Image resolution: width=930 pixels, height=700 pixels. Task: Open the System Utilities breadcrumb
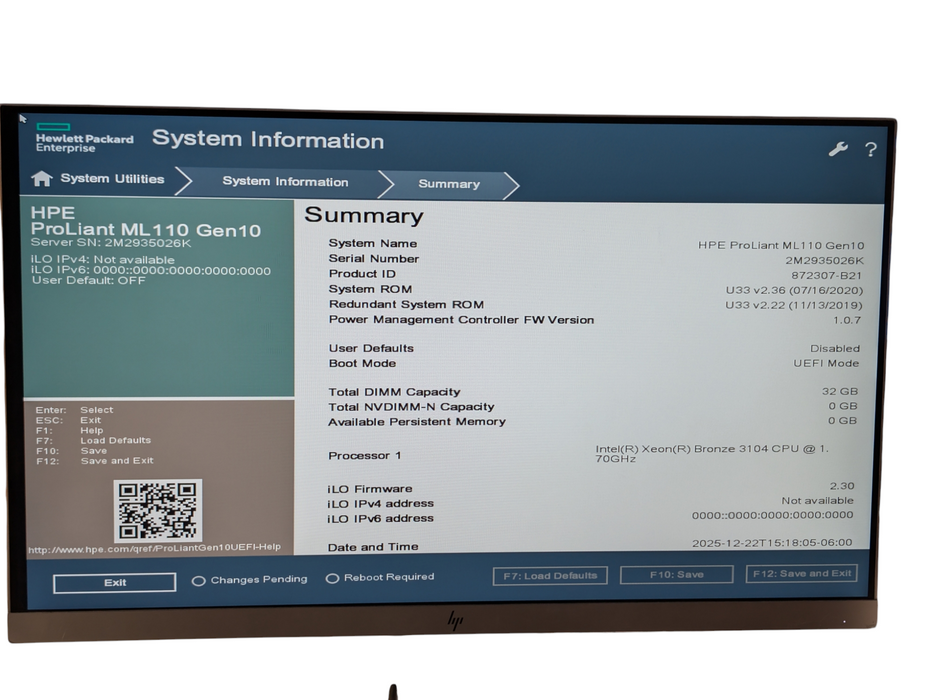click(112, 179)
